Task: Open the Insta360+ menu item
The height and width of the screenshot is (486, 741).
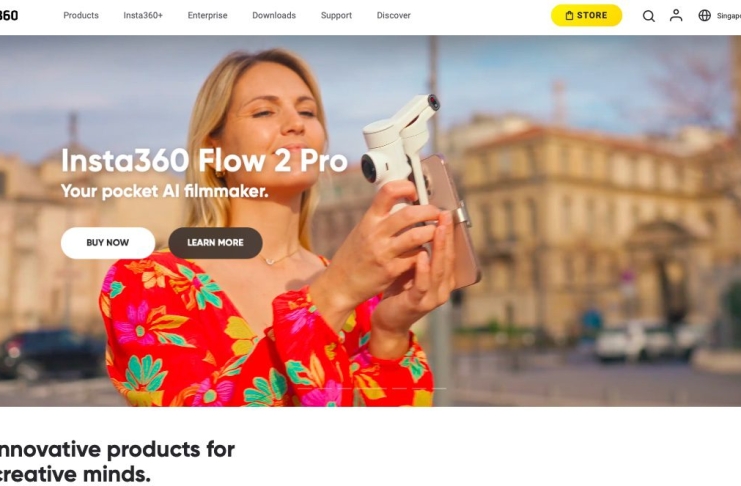Action: [x=143, y=15]
